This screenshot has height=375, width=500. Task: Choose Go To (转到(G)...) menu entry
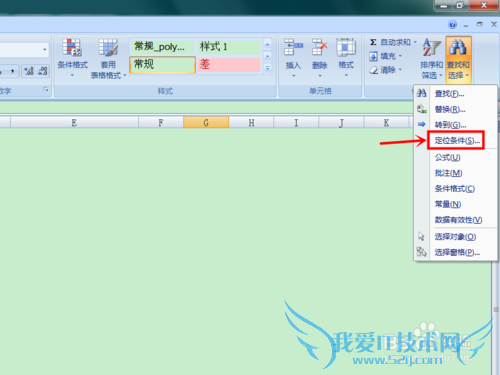click(x=455, y=125)
